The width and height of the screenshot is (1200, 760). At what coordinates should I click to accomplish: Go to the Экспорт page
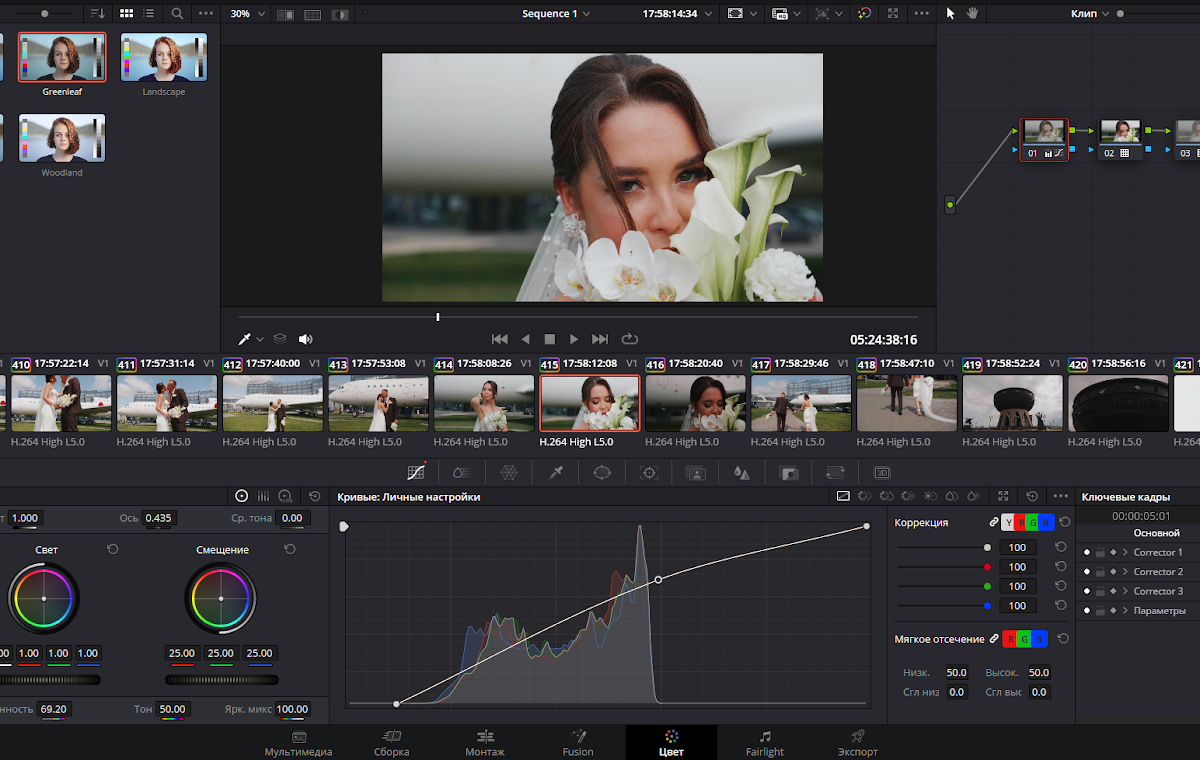click(x=857, y=743)
